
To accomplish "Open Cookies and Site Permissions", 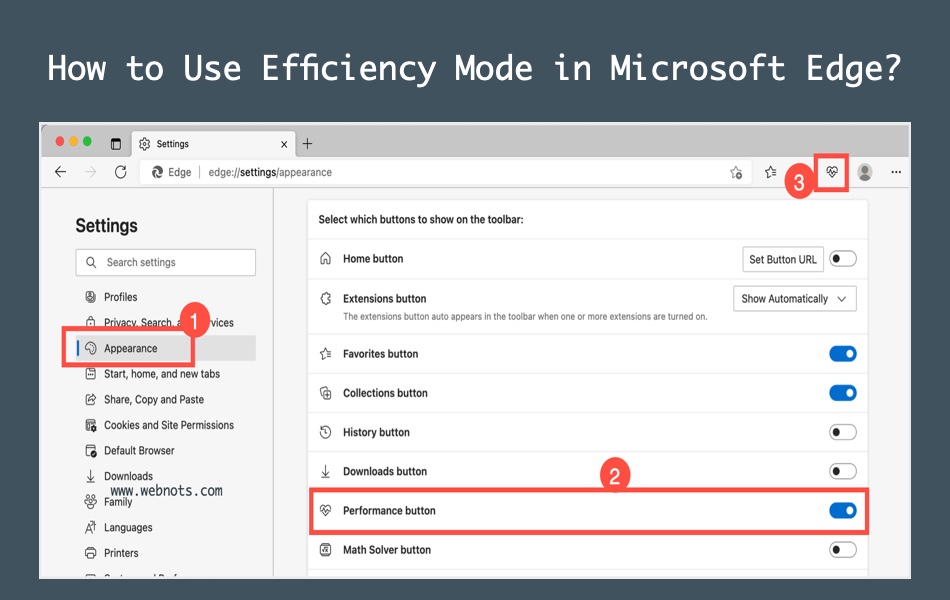I will coord(169,425).
